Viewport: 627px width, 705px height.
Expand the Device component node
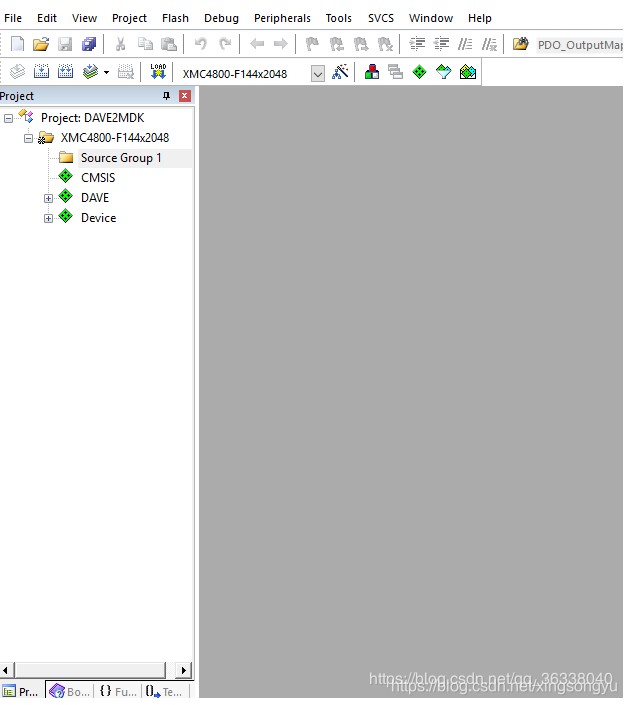pyautogui.click(x=48, y=219)
